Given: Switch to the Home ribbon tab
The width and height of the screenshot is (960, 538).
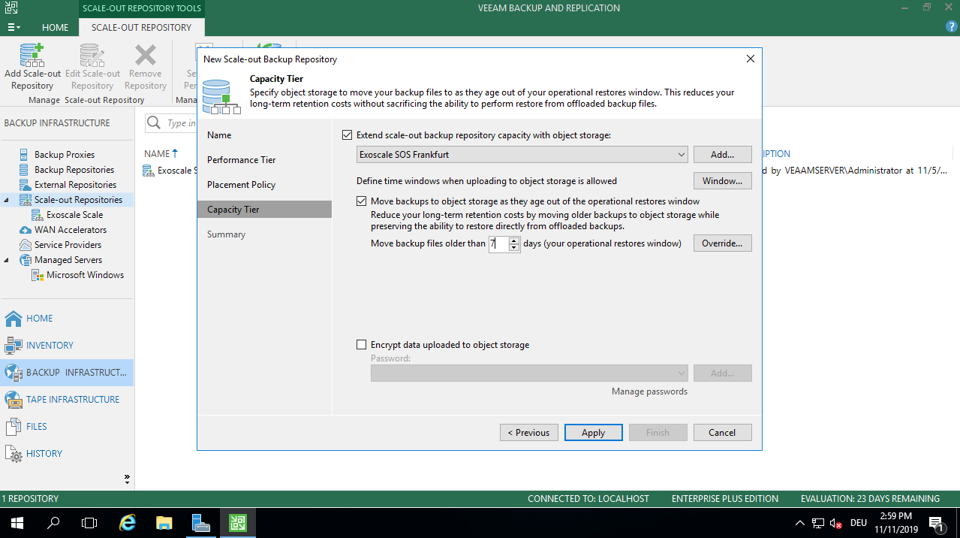Looking at the screenshot, I should [55, 27].
